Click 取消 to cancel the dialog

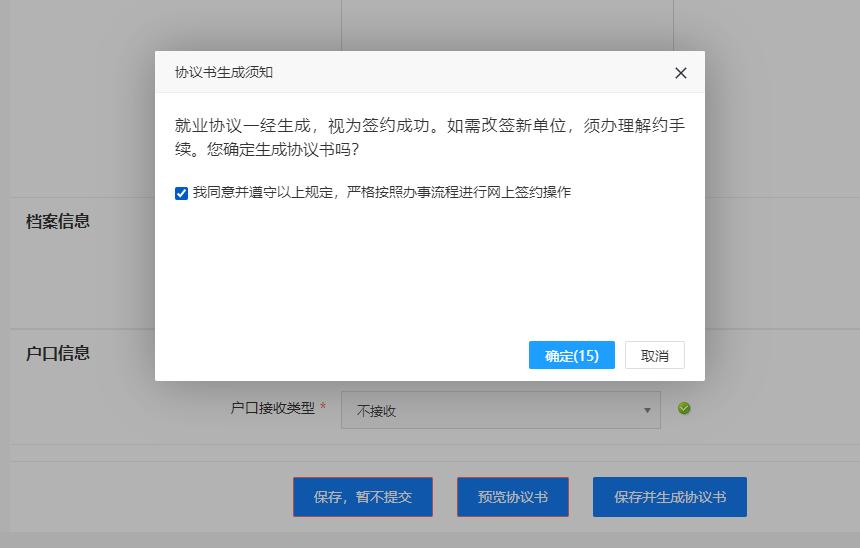click(654, 355)
